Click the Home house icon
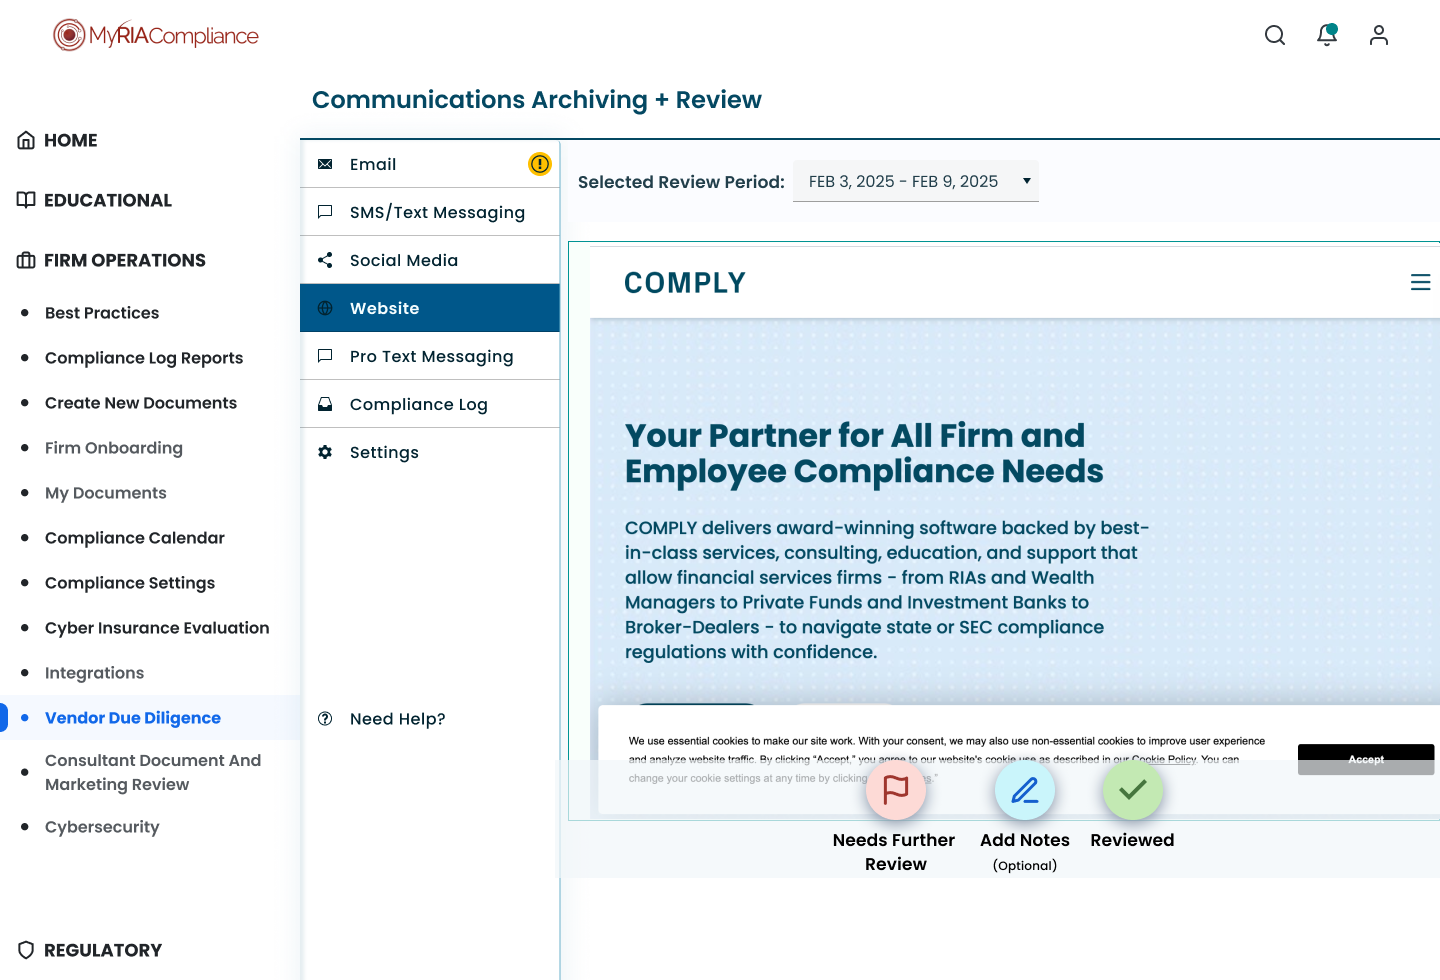Viewport: 1440px width, 980px height. point(26,140)
